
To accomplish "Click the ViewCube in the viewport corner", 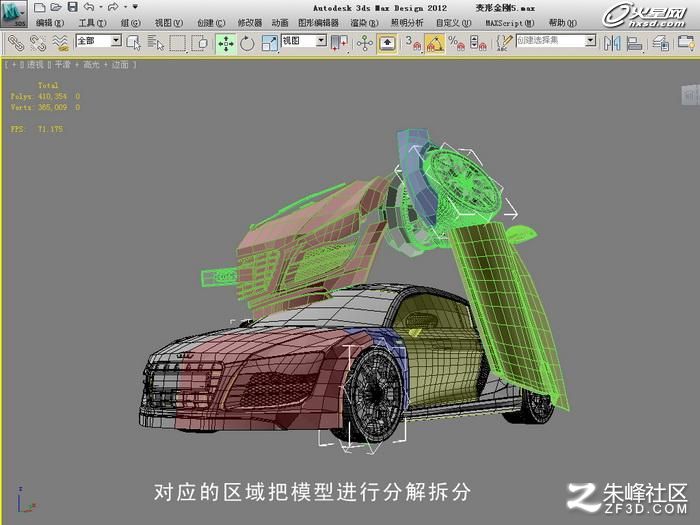I will click(691, 95).
